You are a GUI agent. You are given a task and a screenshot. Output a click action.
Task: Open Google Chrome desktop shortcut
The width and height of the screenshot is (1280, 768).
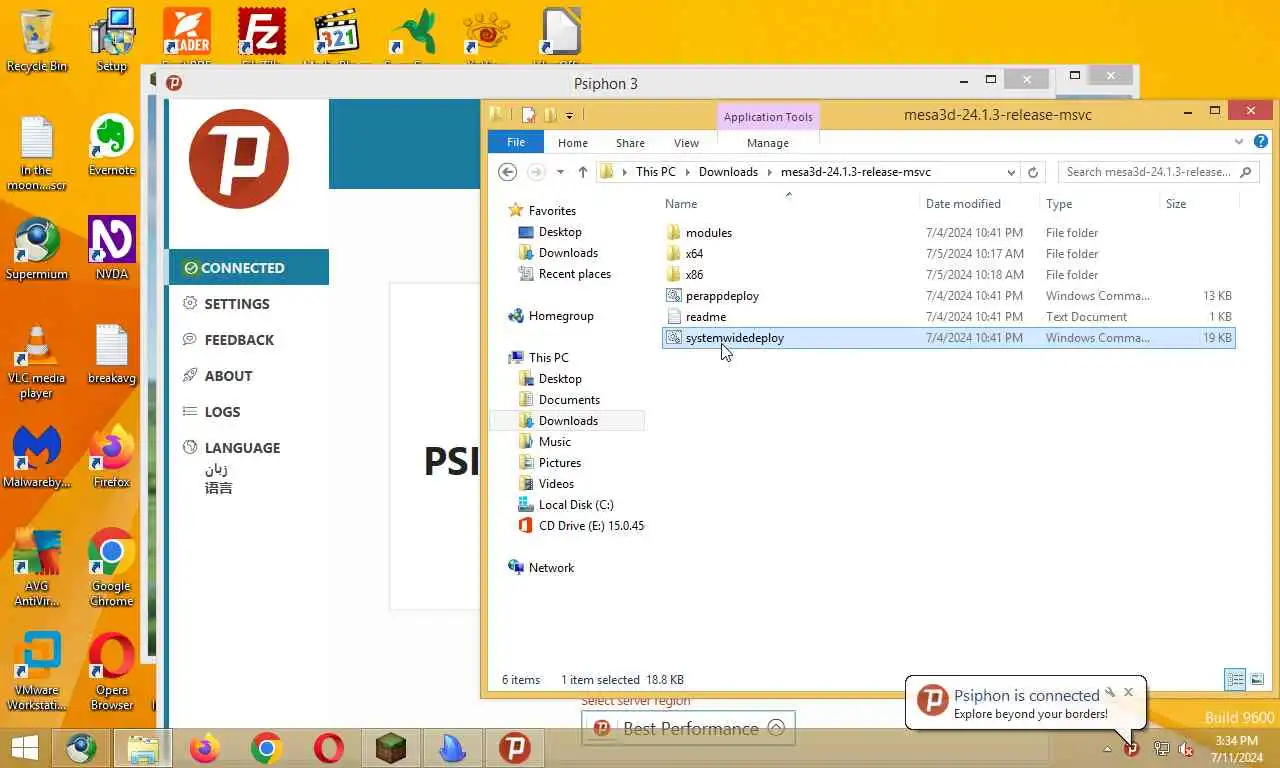pyautogui.click(x=111, y=567)
